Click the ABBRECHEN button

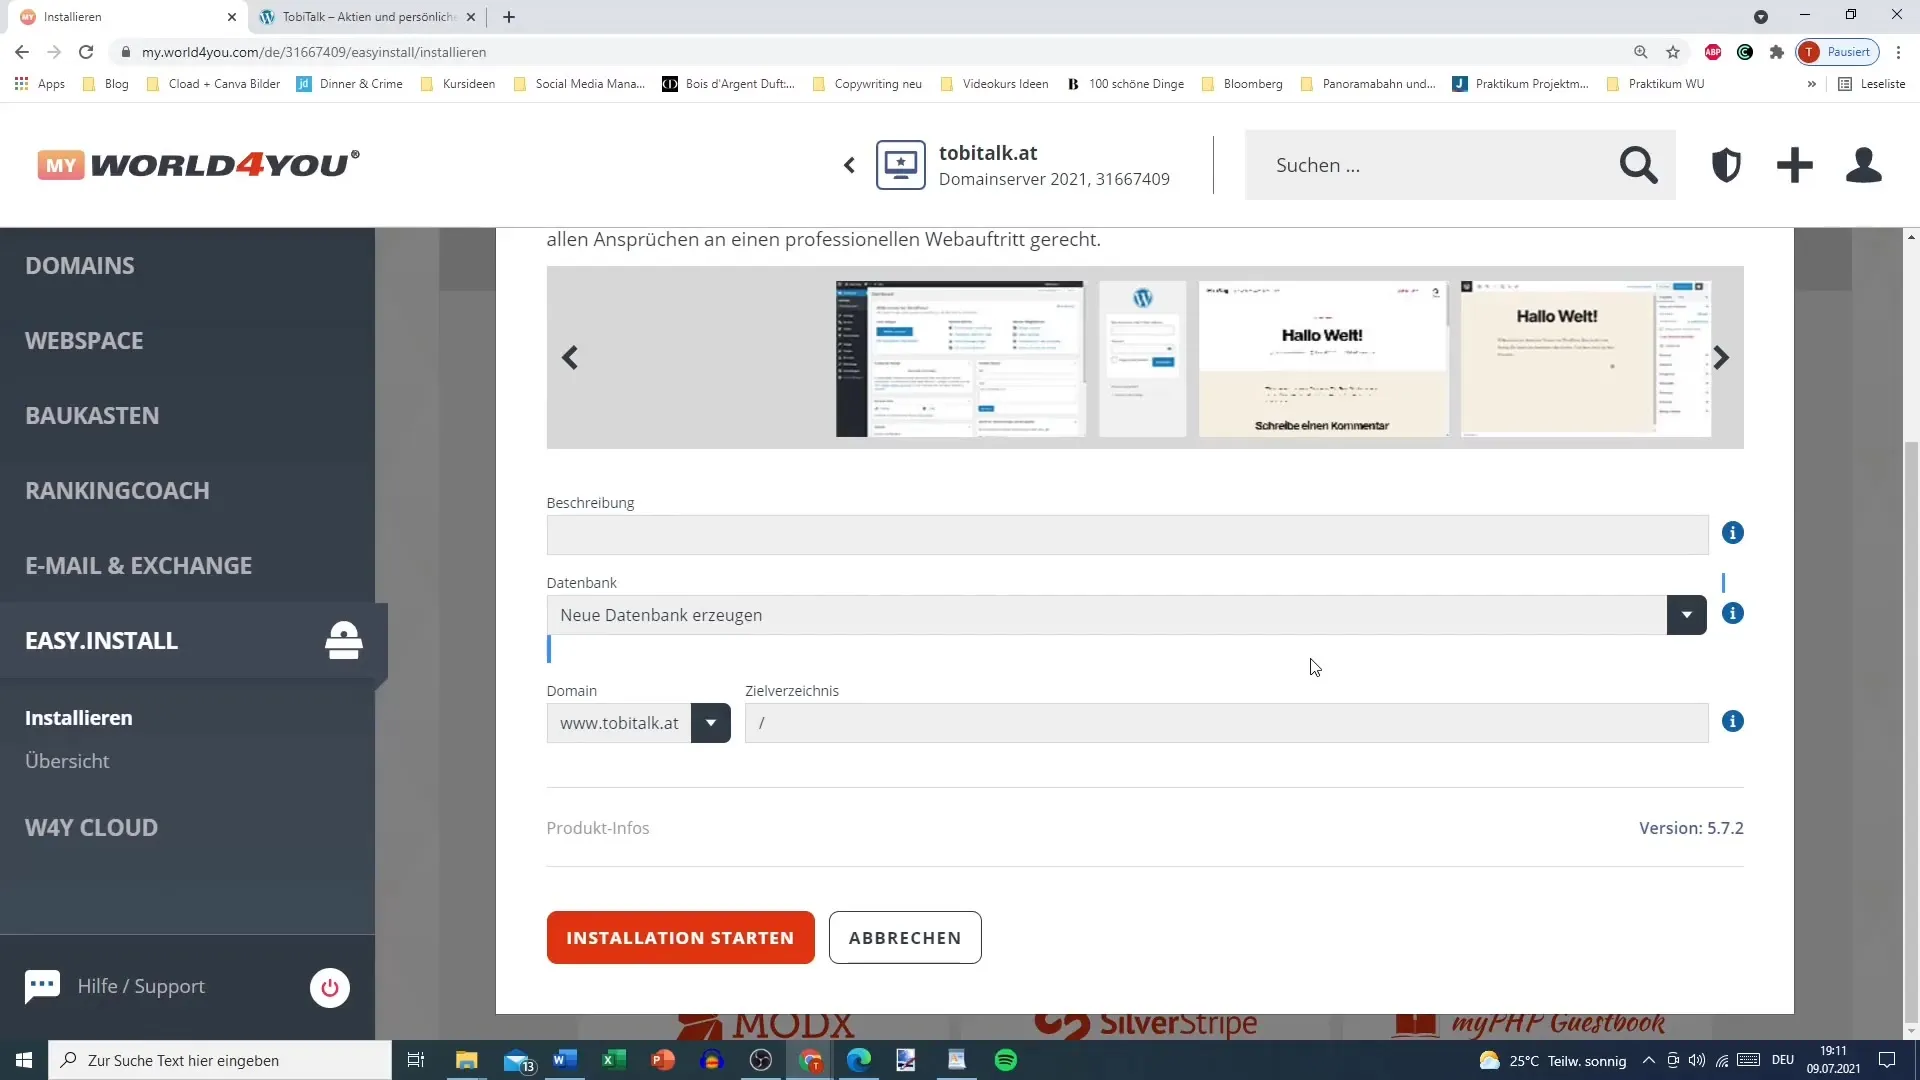(x=905, y=938)
